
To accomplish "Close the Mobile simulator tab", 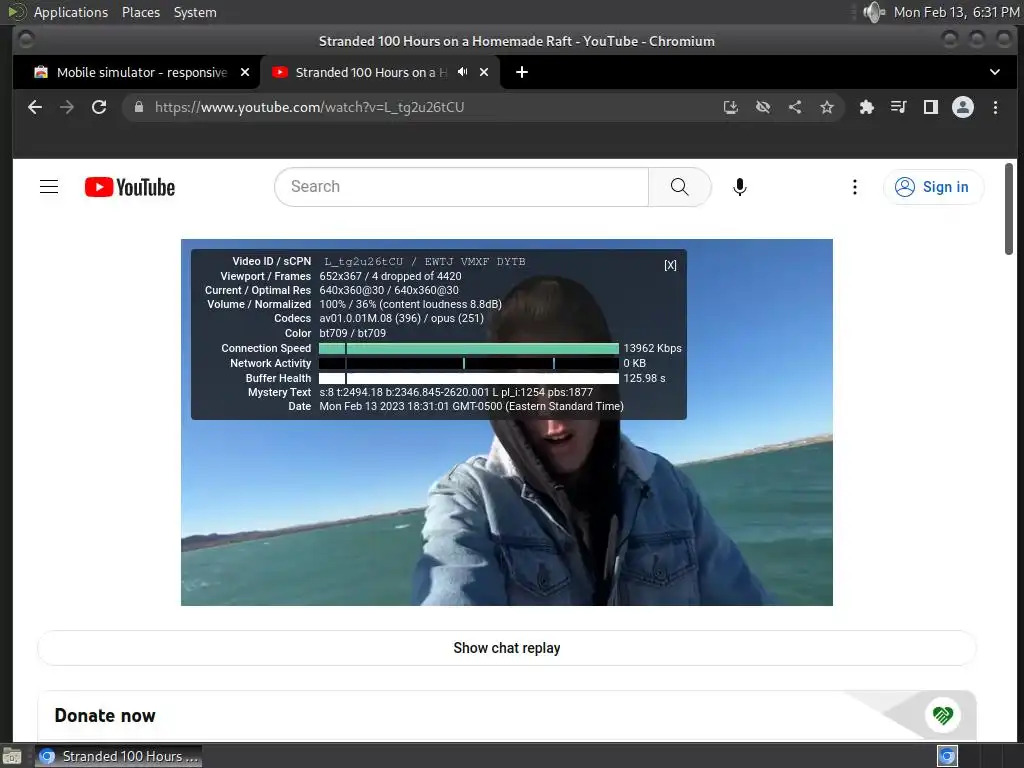I will tap(245, 72).
